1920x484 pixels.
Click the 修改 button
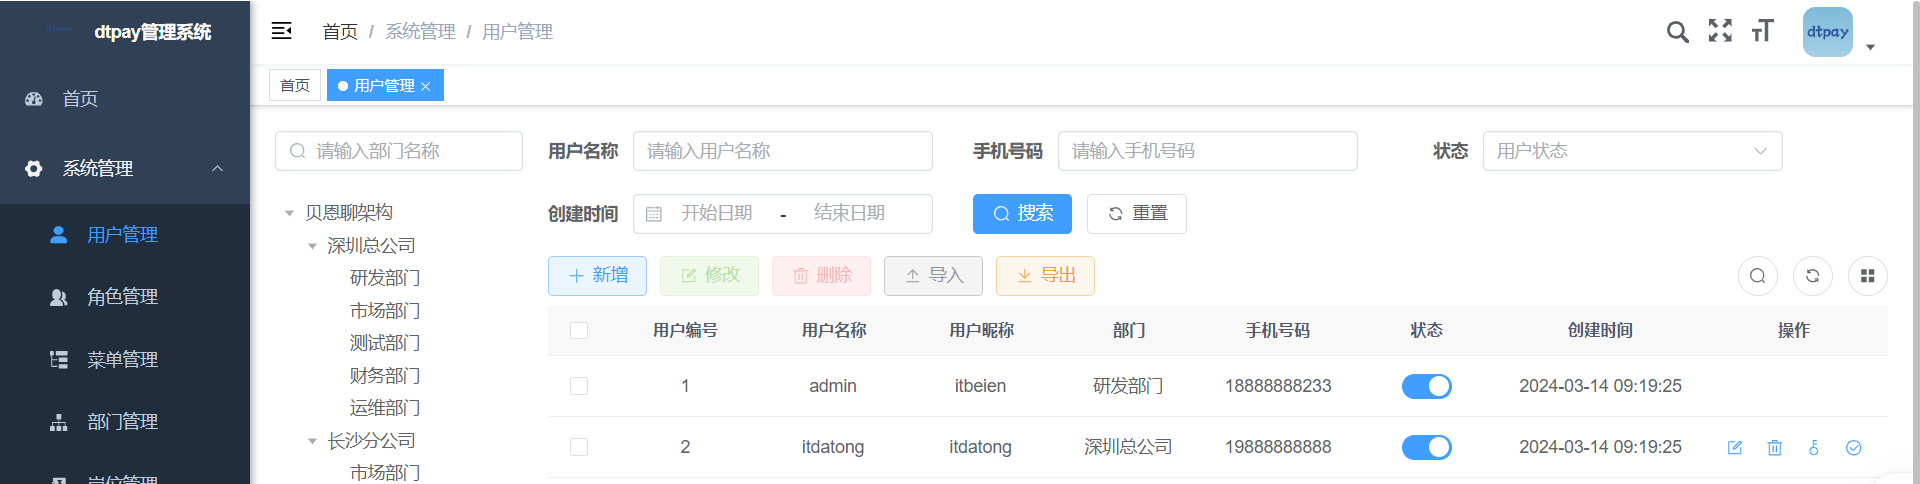pyautogui.click(x=710, y=276)
